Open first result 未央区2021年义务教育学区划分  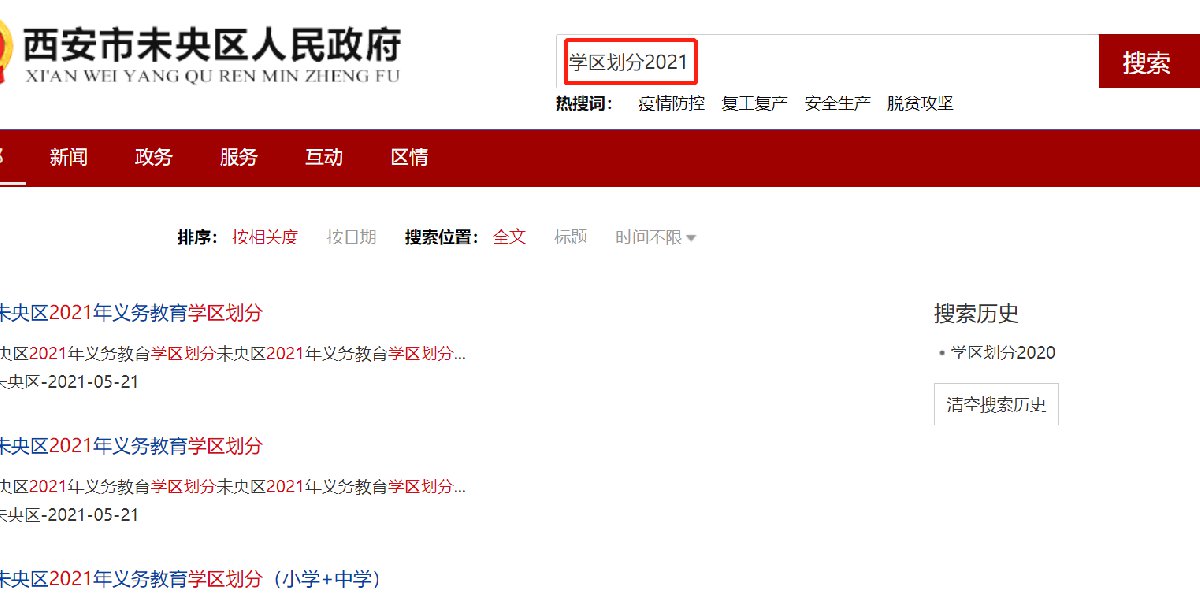pos(130,313)
